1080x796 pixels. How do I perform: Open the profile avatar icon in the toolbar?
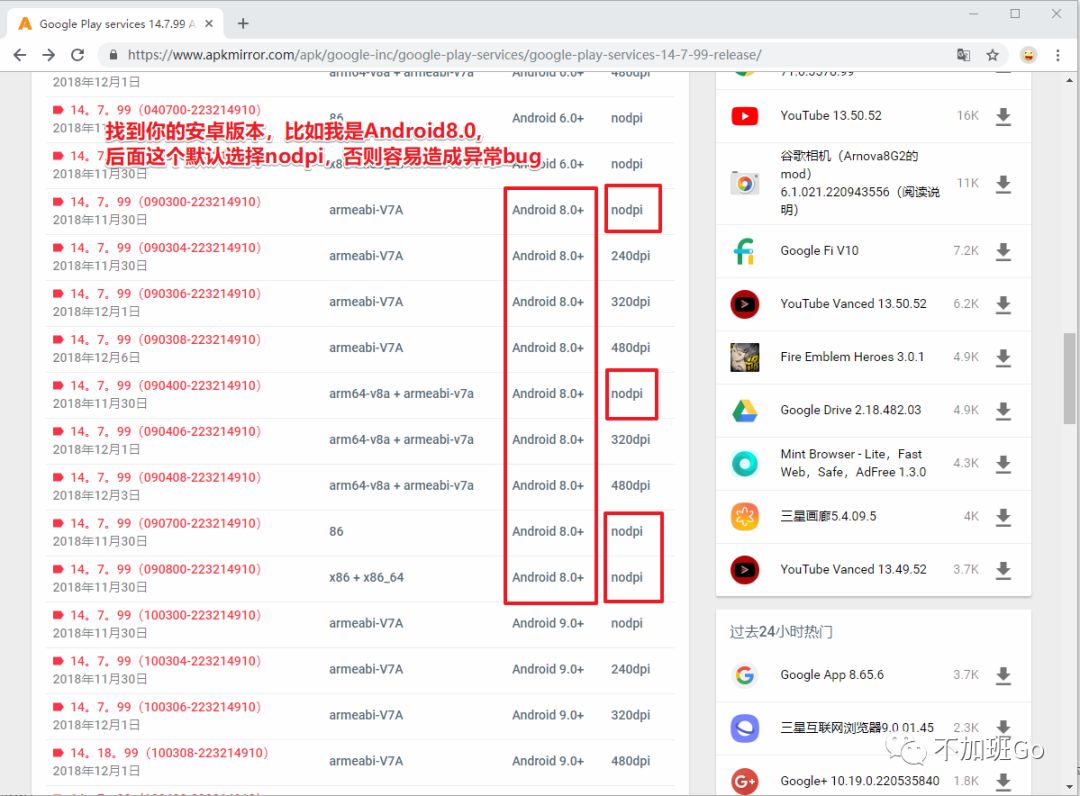click(x=1028, y=55)
